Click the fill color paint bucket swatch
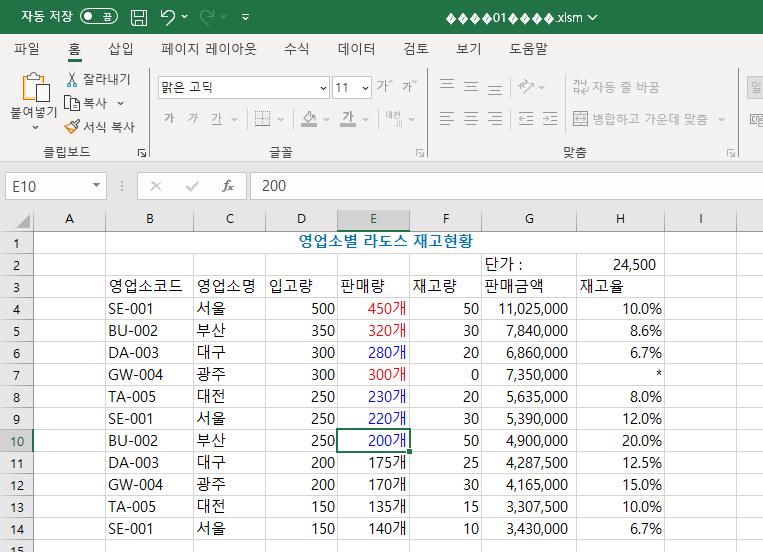Screen dimensions: 763x552 click(308, 119)
